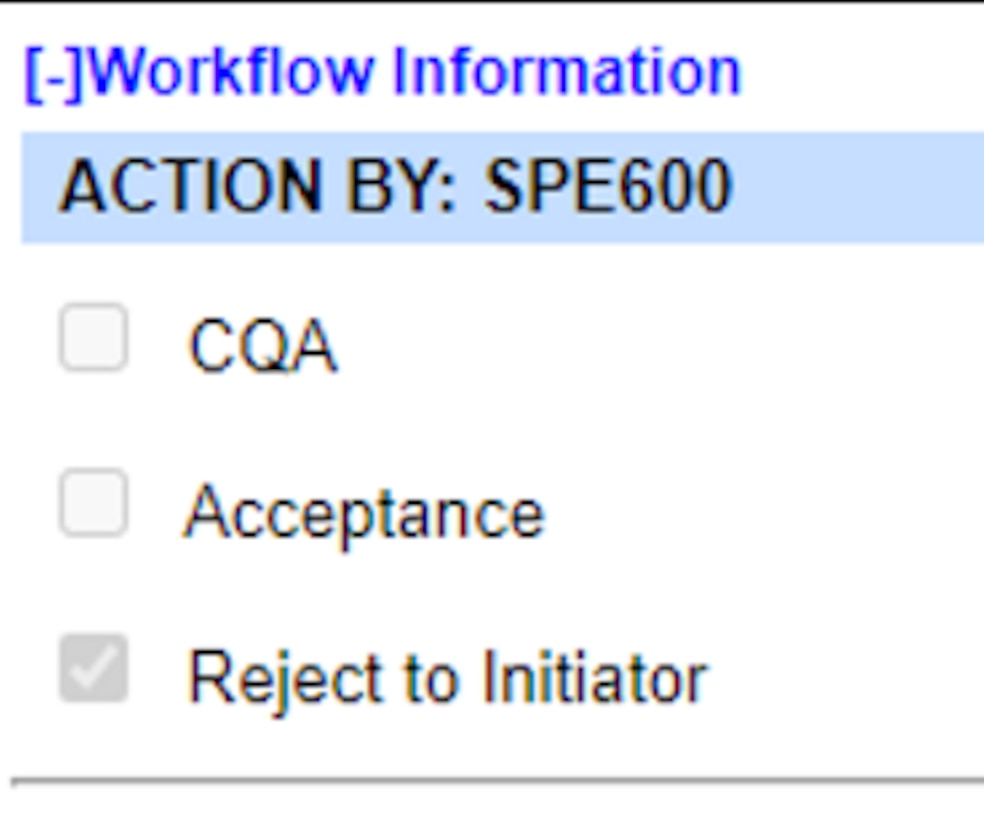Click the [-] collapse toggle

point(56,74)
